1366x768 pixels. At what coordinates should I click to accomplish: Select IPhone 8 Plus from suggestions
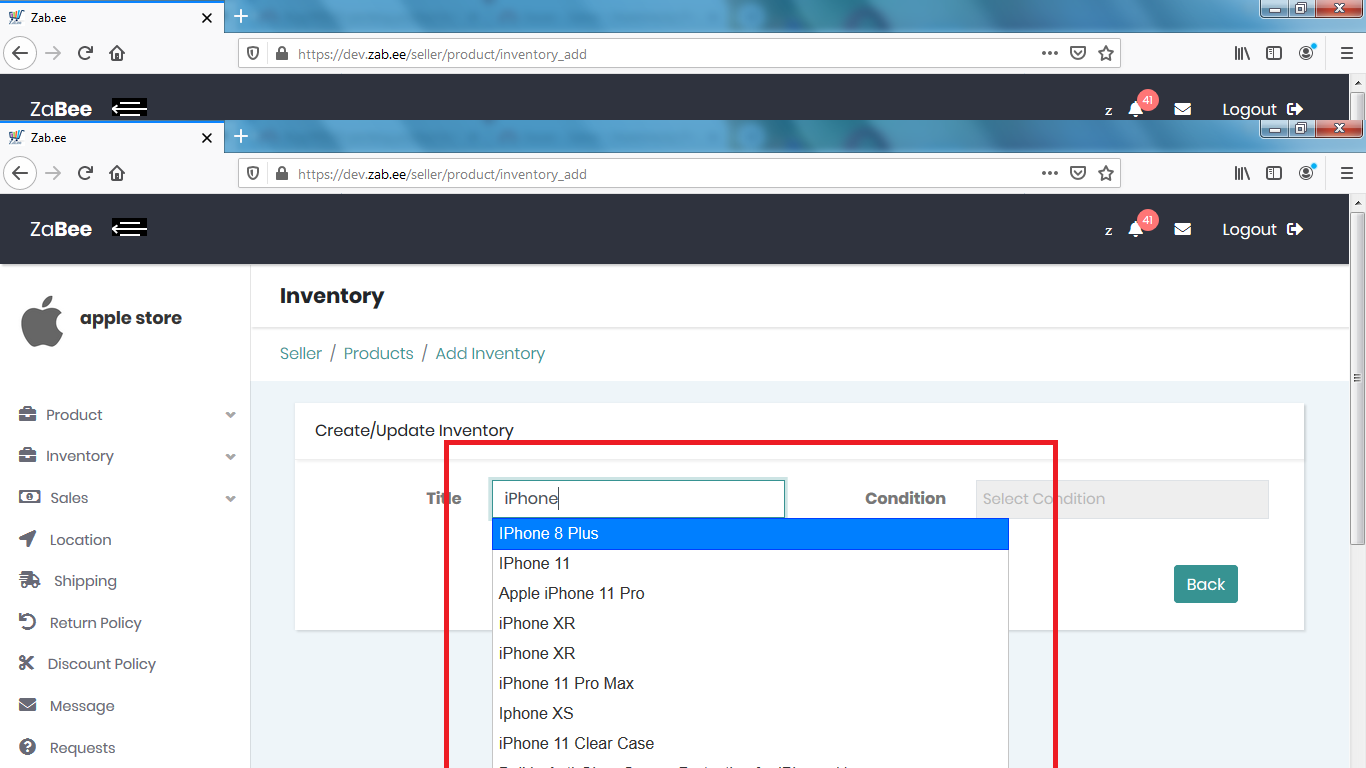click(x=750, y=534)
